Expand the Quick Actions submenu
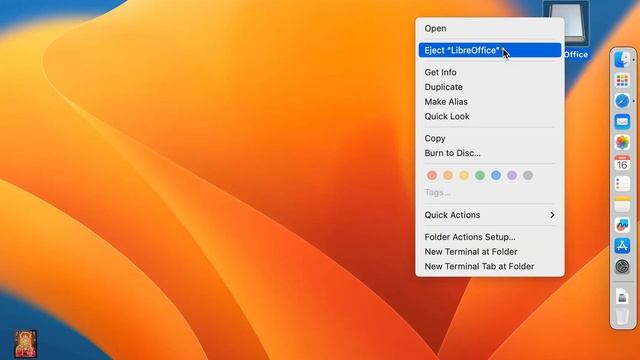This screenshot has height=360, width=640. 490,215
